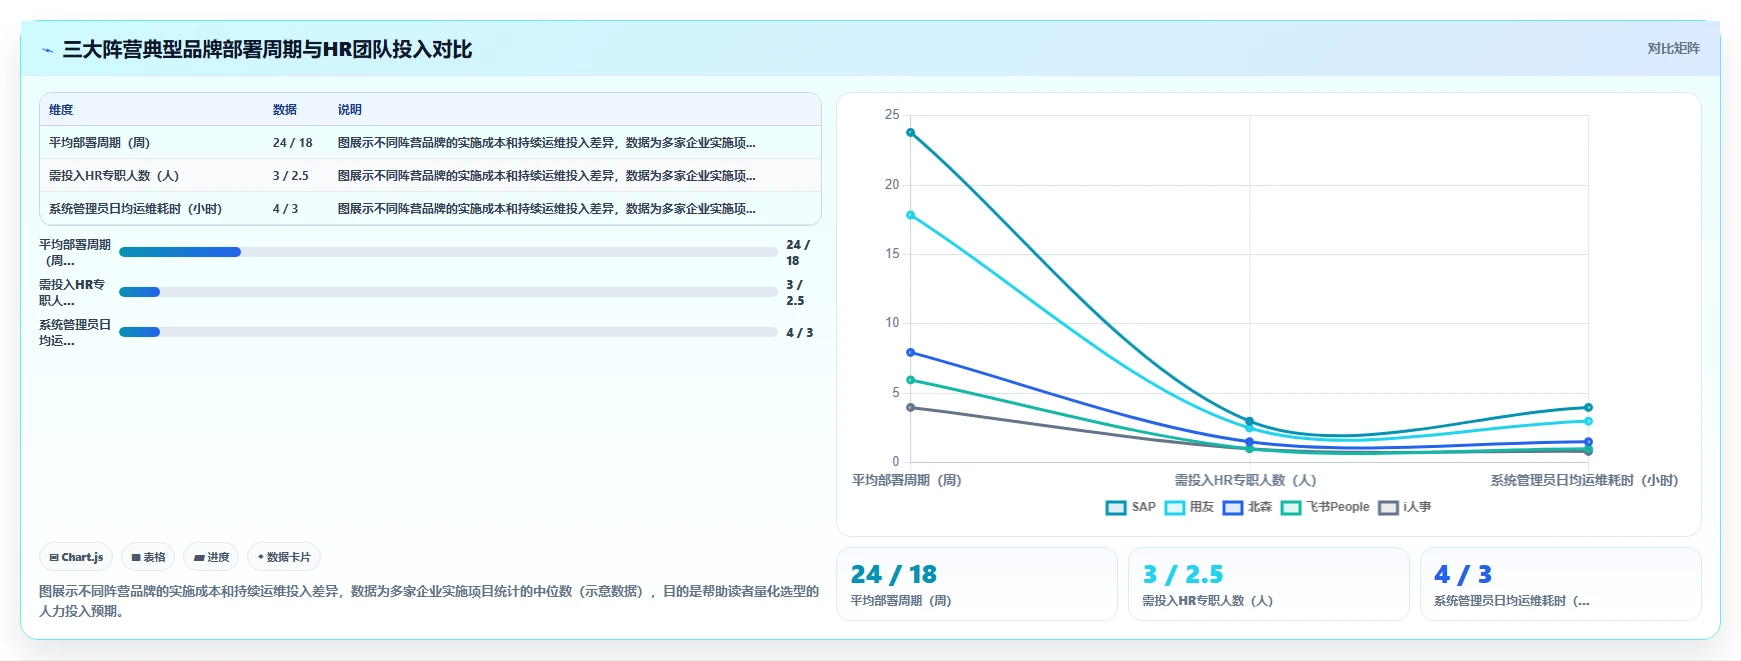Select the 数据卡片 tag chip
Image resolution: width=1741 pixels, height=661 pixels.
click(x=284, y=557)
